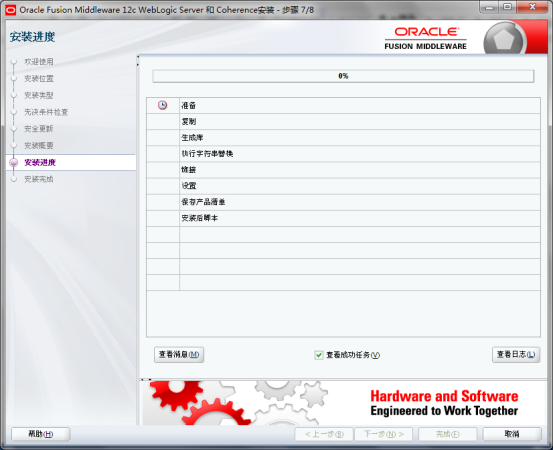This screenshot has height=450, width=553.
Task: Minimize the installer window
Action: pyautogui.click(x=489, y=7)
